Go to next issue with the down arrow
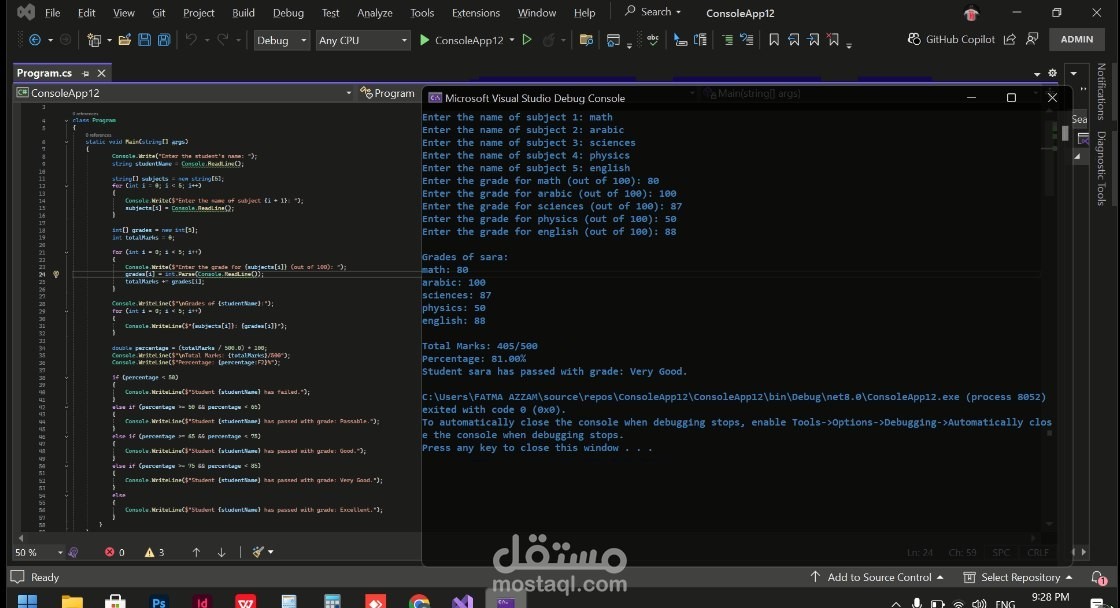 pyautogui.click(x=221, y=552)
